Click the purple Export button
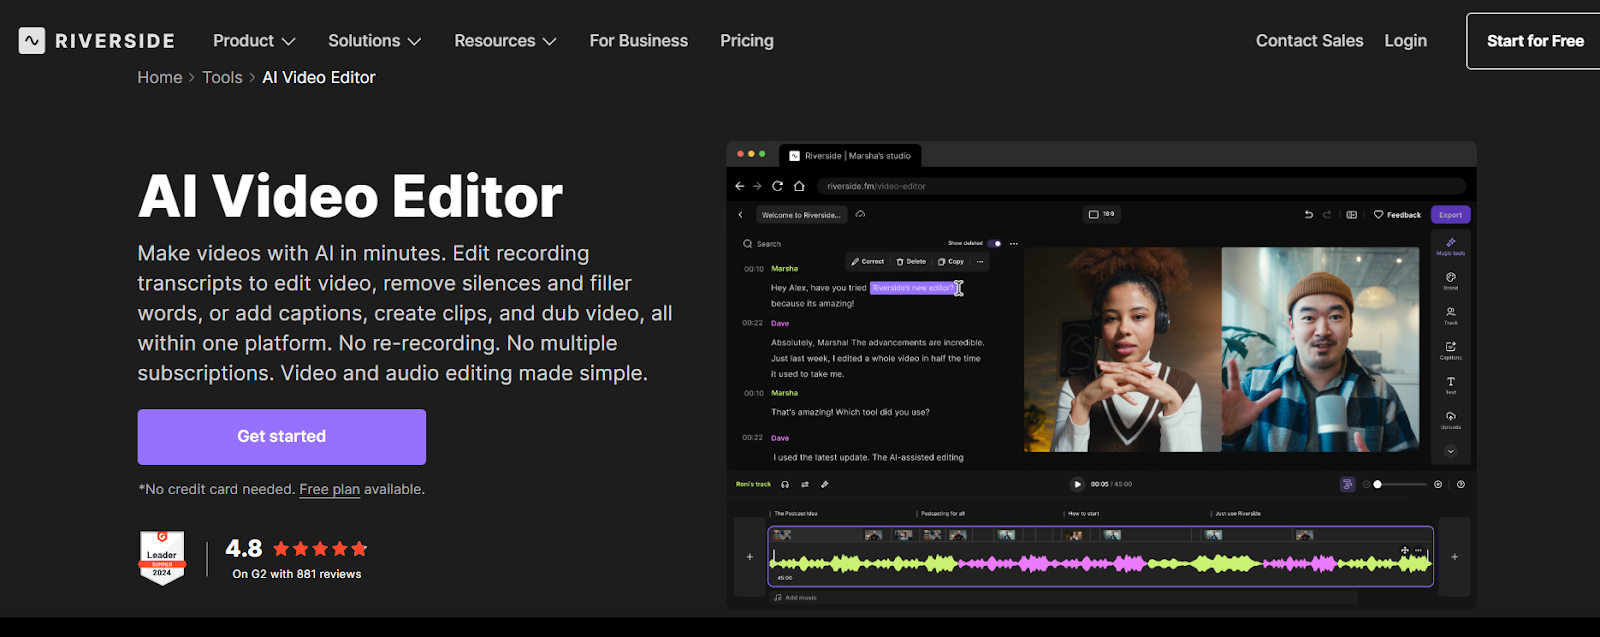1600x637 pixels. click(1450, 215)
